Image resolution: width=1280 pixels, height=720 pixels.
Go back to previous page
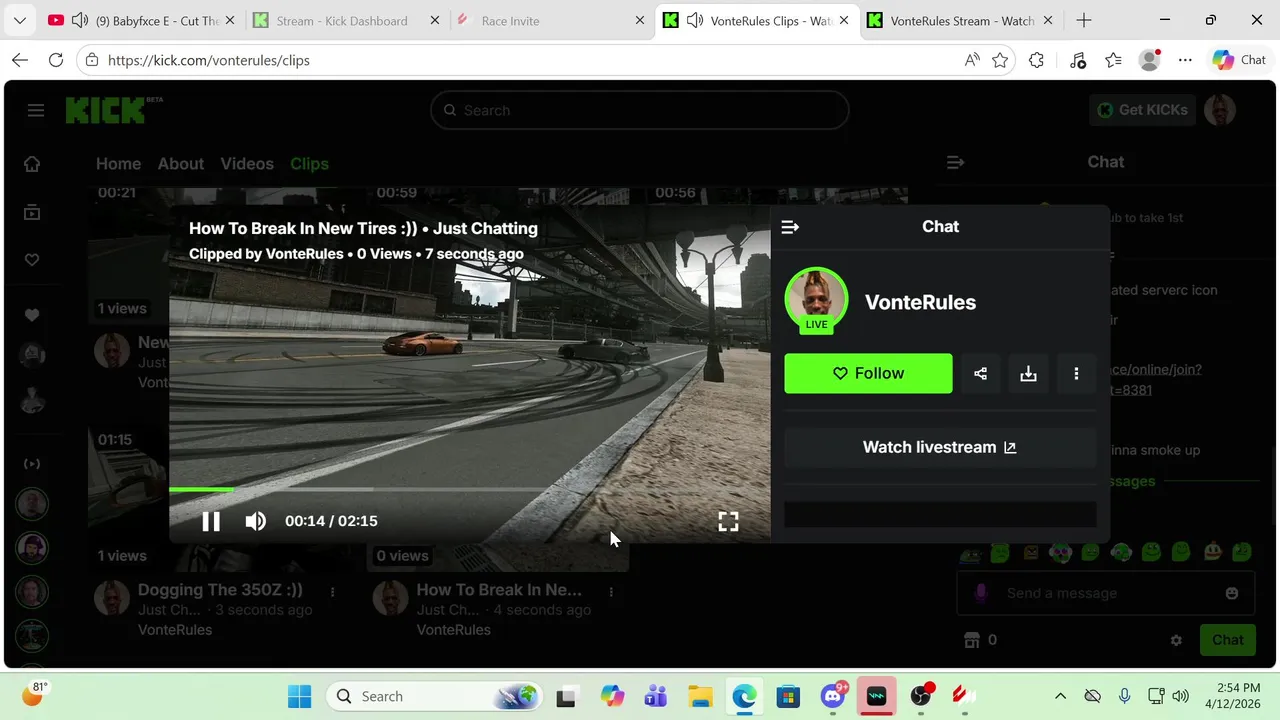(20, 60)
